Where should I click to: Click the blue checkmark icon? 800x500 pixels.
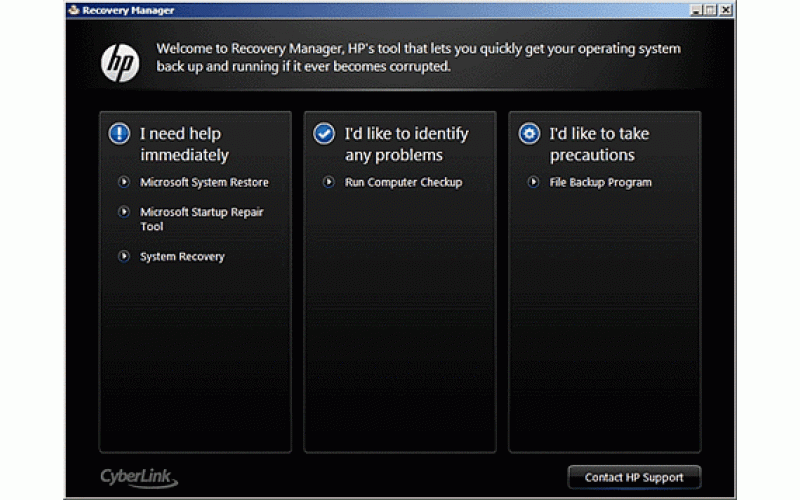(324, 134)
